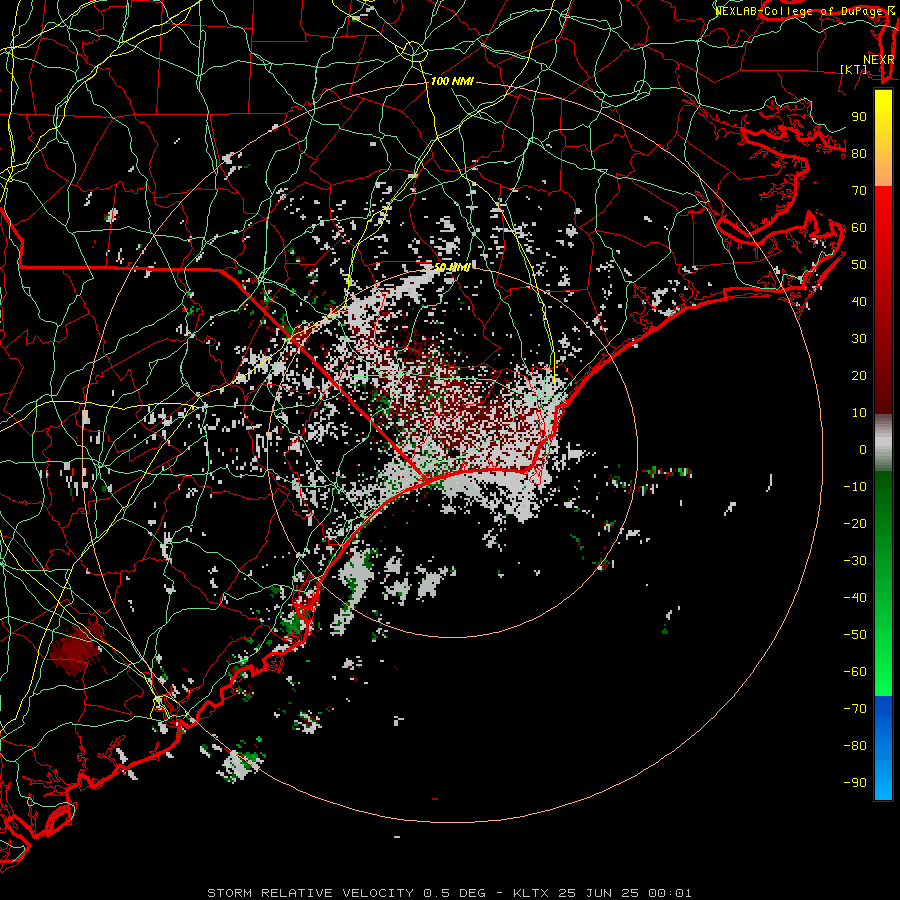Click the -70 scale value
Viewport: 900px width, 900px height.
point(855,709)
